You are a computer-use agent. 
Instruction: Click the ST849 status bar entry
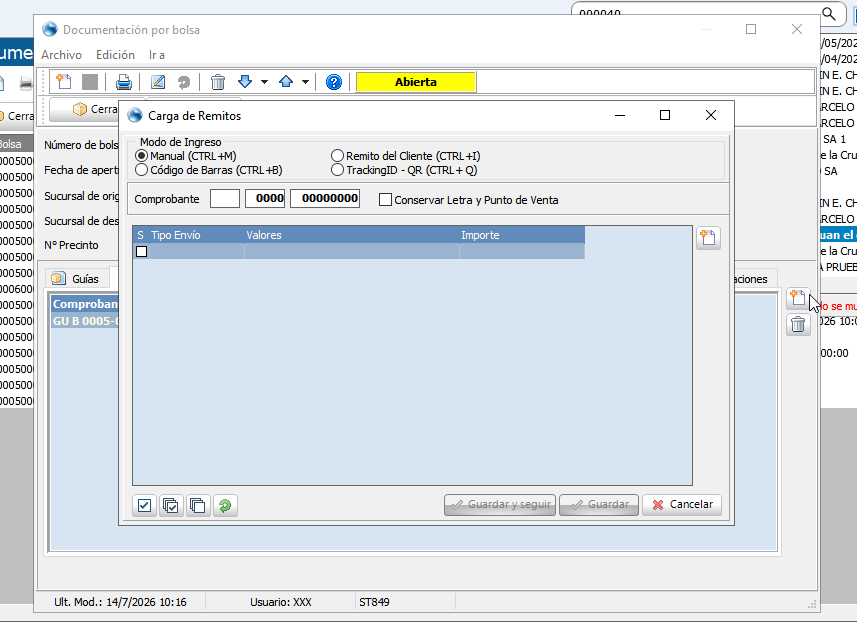pyautogui.click(x=374, y=602)
